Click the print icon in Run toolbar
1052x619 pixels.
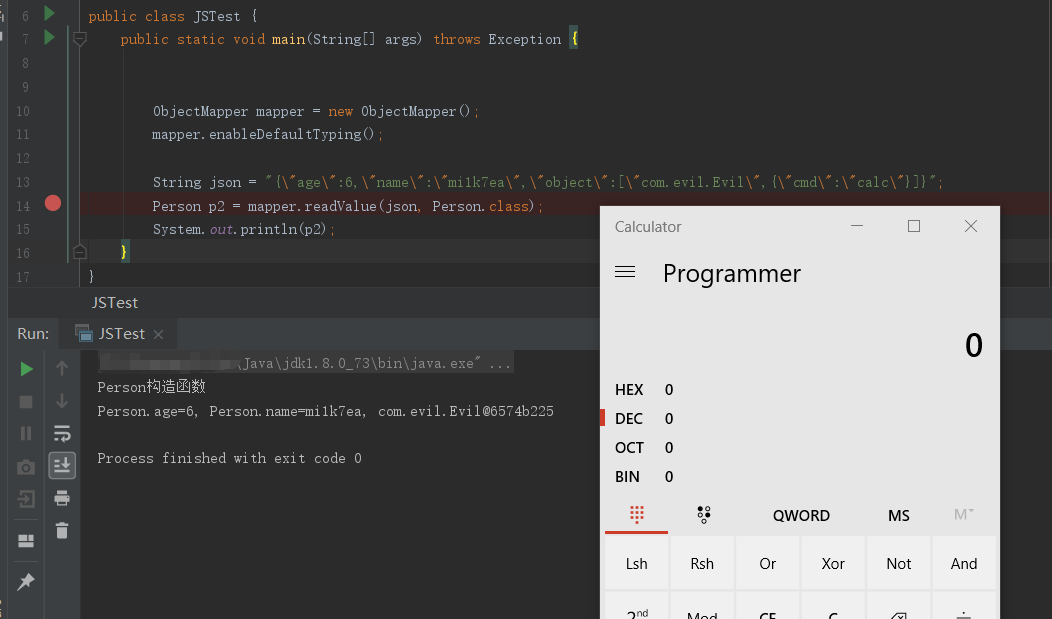tap(62, 498)
